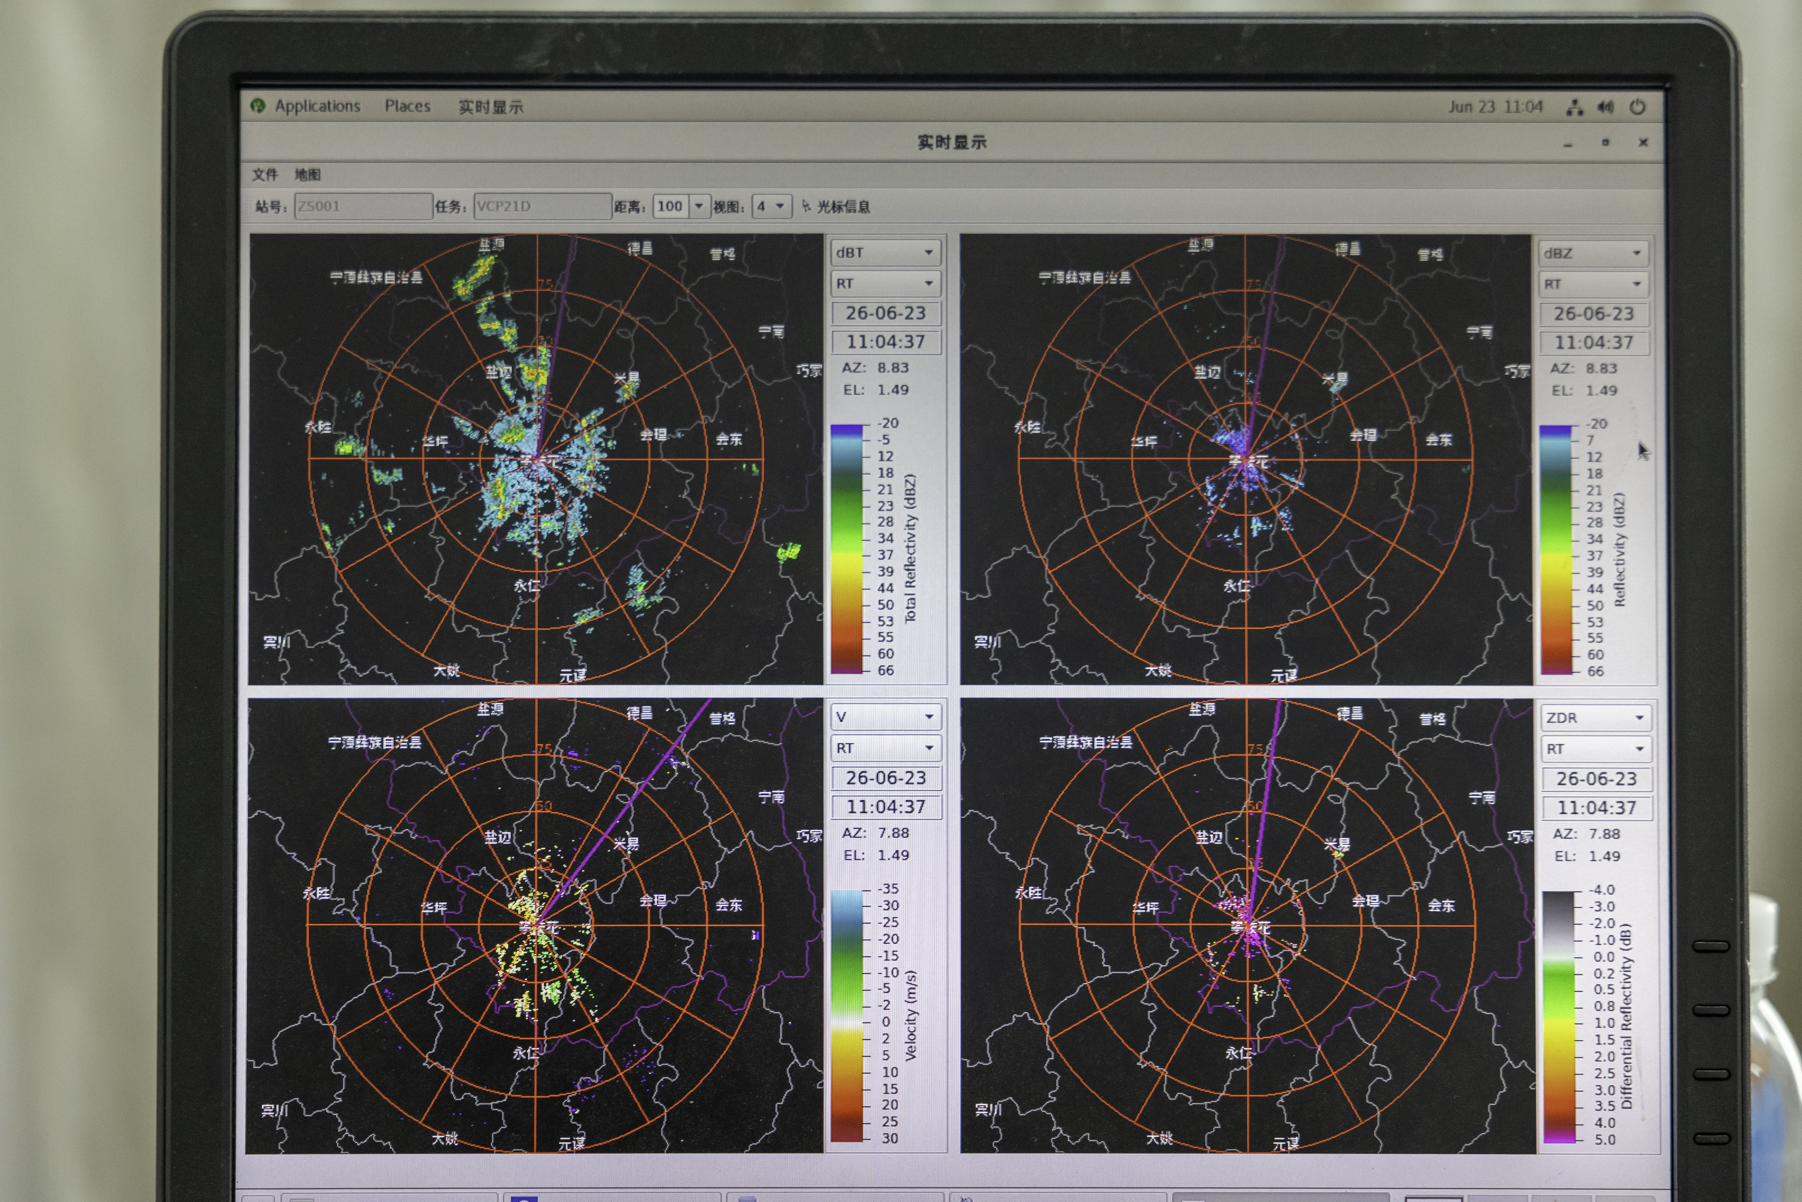Minimize the 实时显示 window
1802x1202 pixels.
pyautogui.click(x=1568, y=144)
